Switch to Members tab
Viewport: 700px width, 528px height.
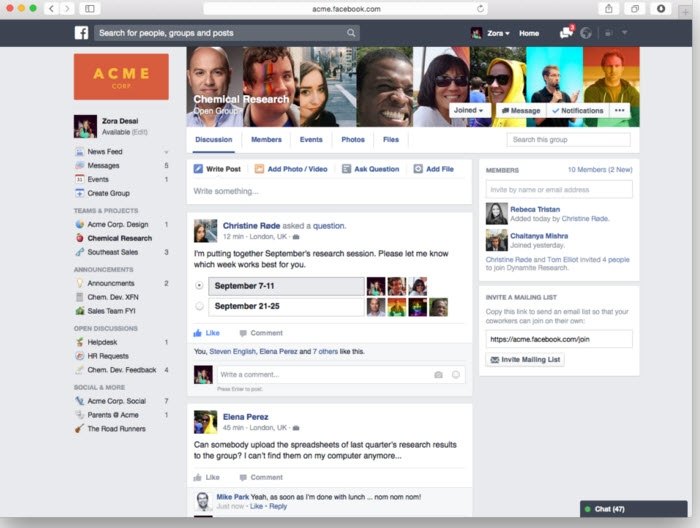point(266,140)
